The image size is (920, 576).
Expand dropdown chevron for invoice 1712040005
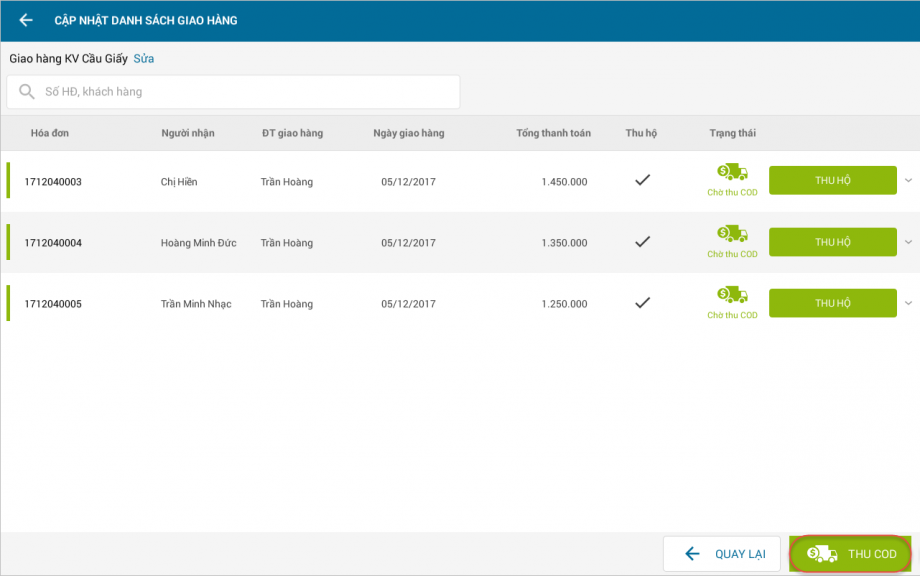pos(908,303)
